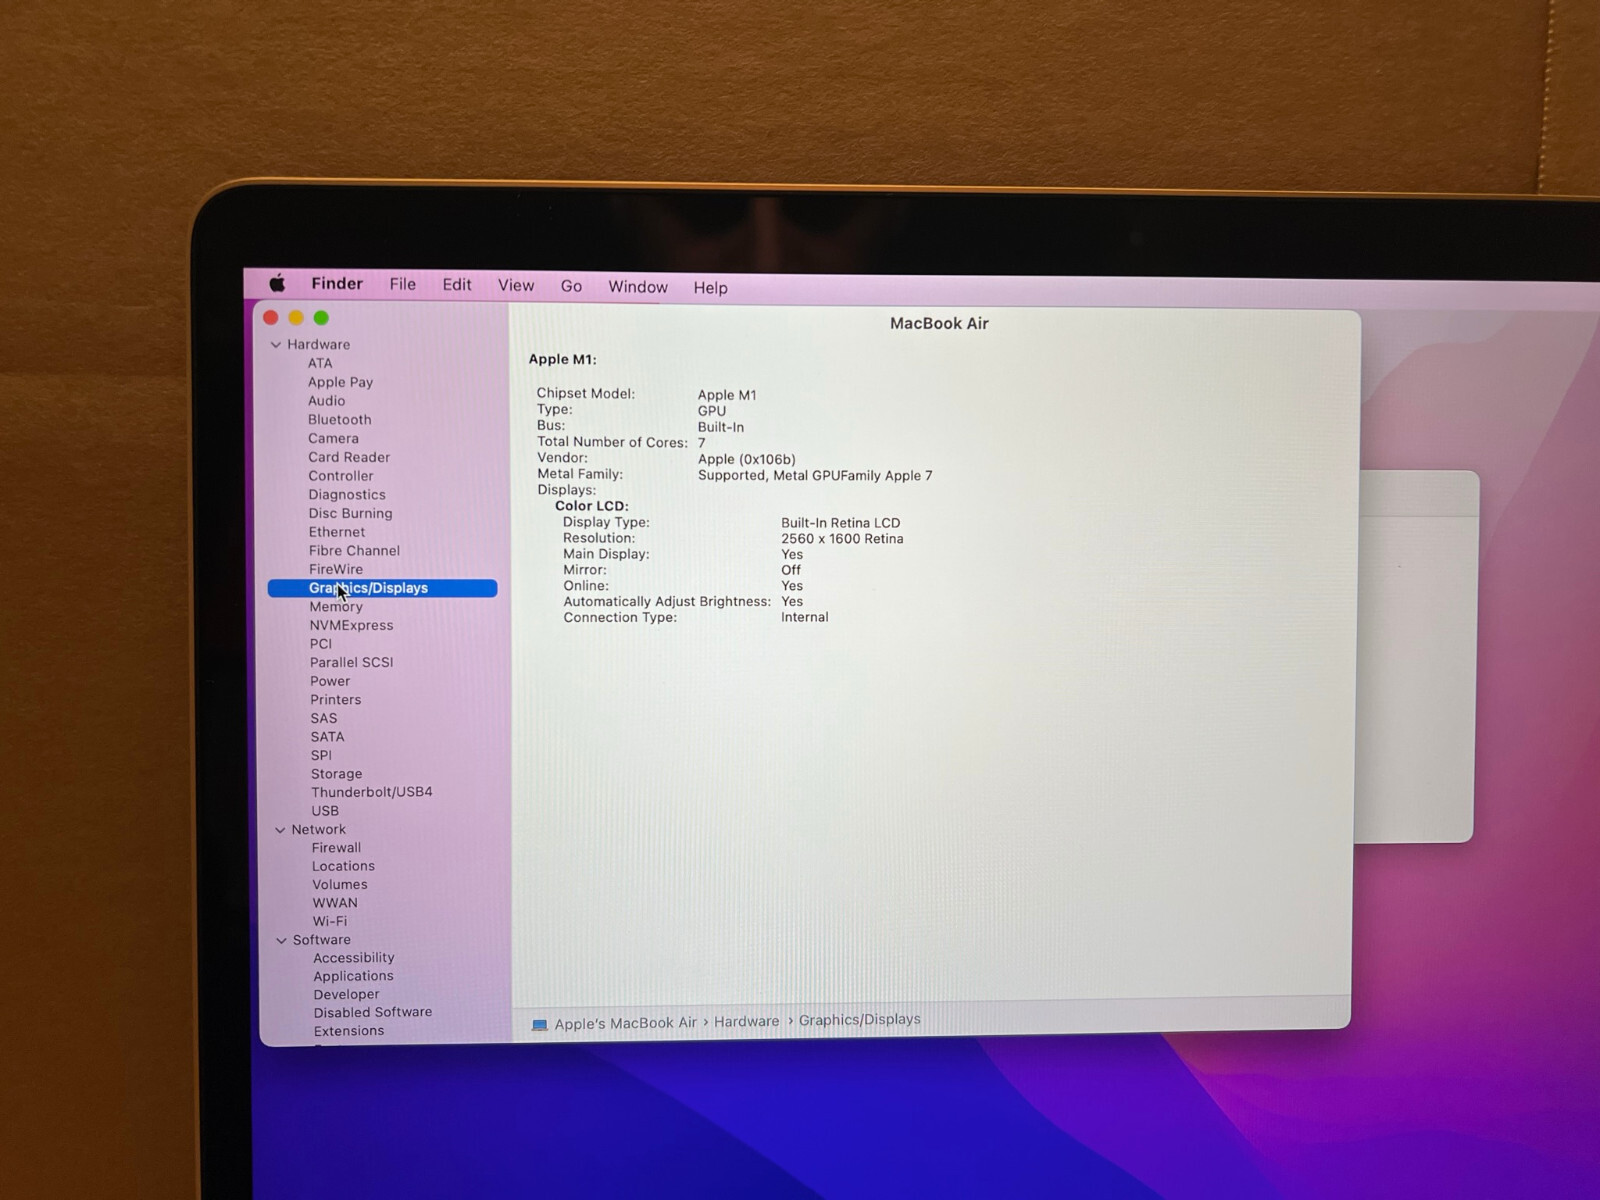
Task: Click the Metal GPUFamily Apple 7 value
Action: pyautogui.click(x=815, y=476)
